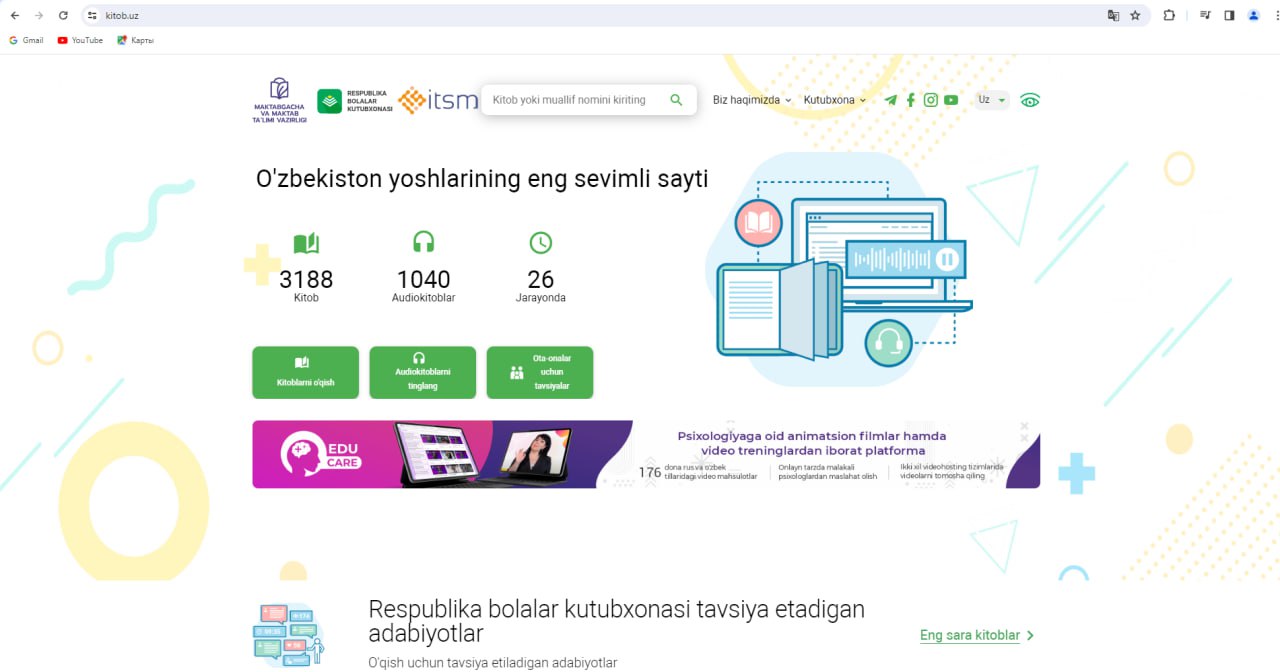Open the Facebook page icon
This screenshot has width=1280, height=672.
[910, 100]
